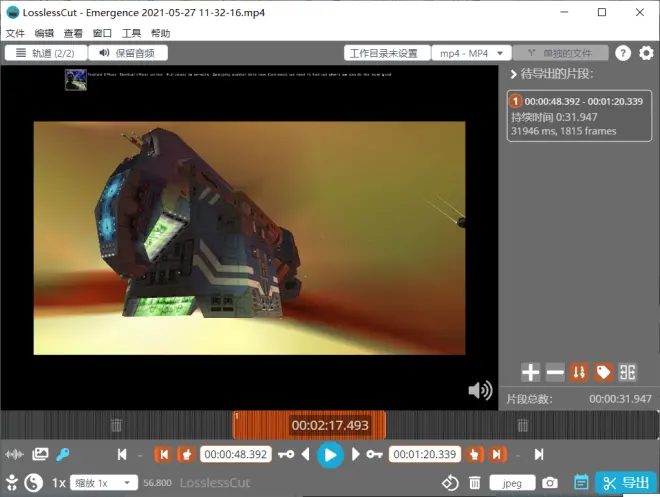Open the 查看 menu

tap(73, 33)
